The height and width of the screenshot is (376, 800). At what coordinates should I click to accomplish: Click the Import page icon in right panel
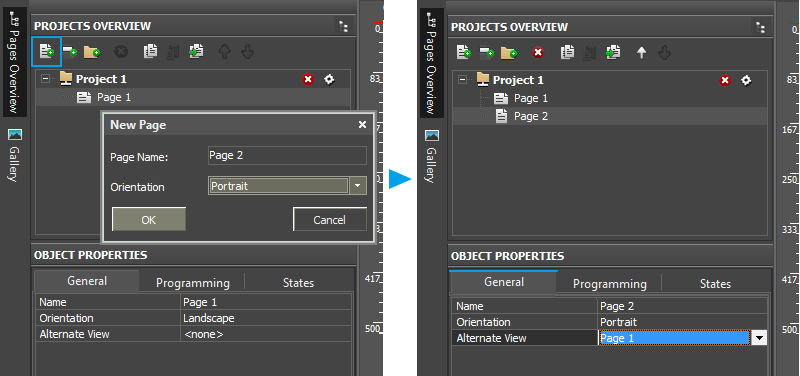(x=613, y=52)
